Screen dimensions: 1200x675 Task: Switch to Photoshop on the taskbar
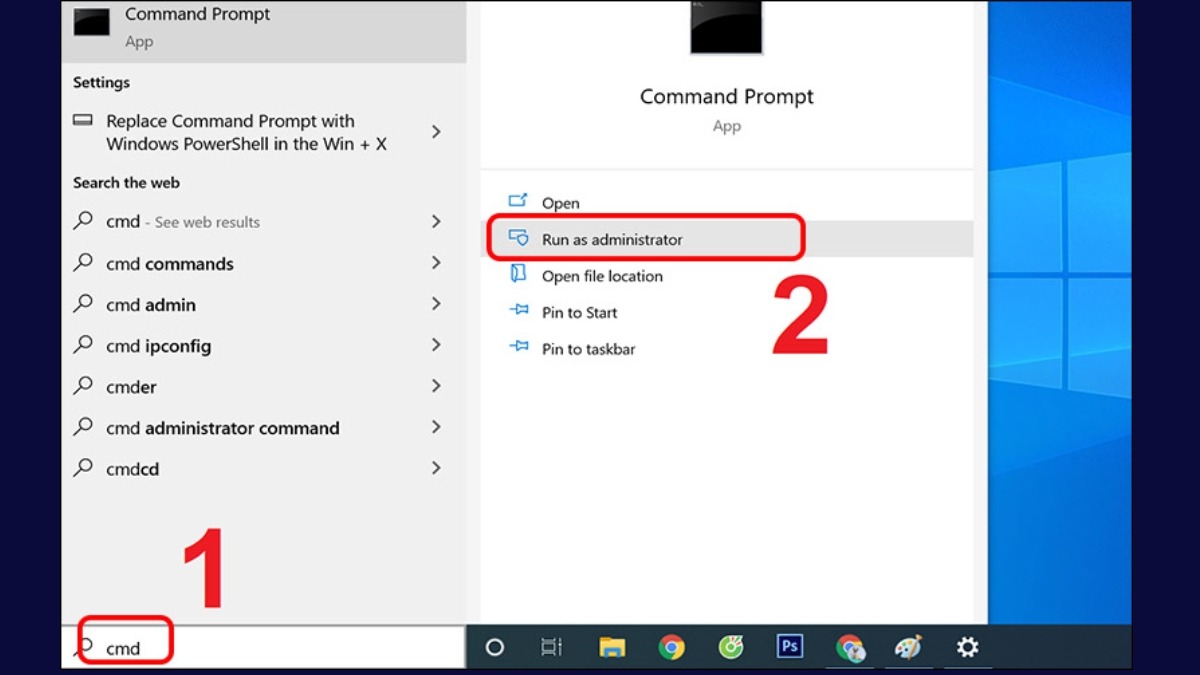tap(790, 647)
